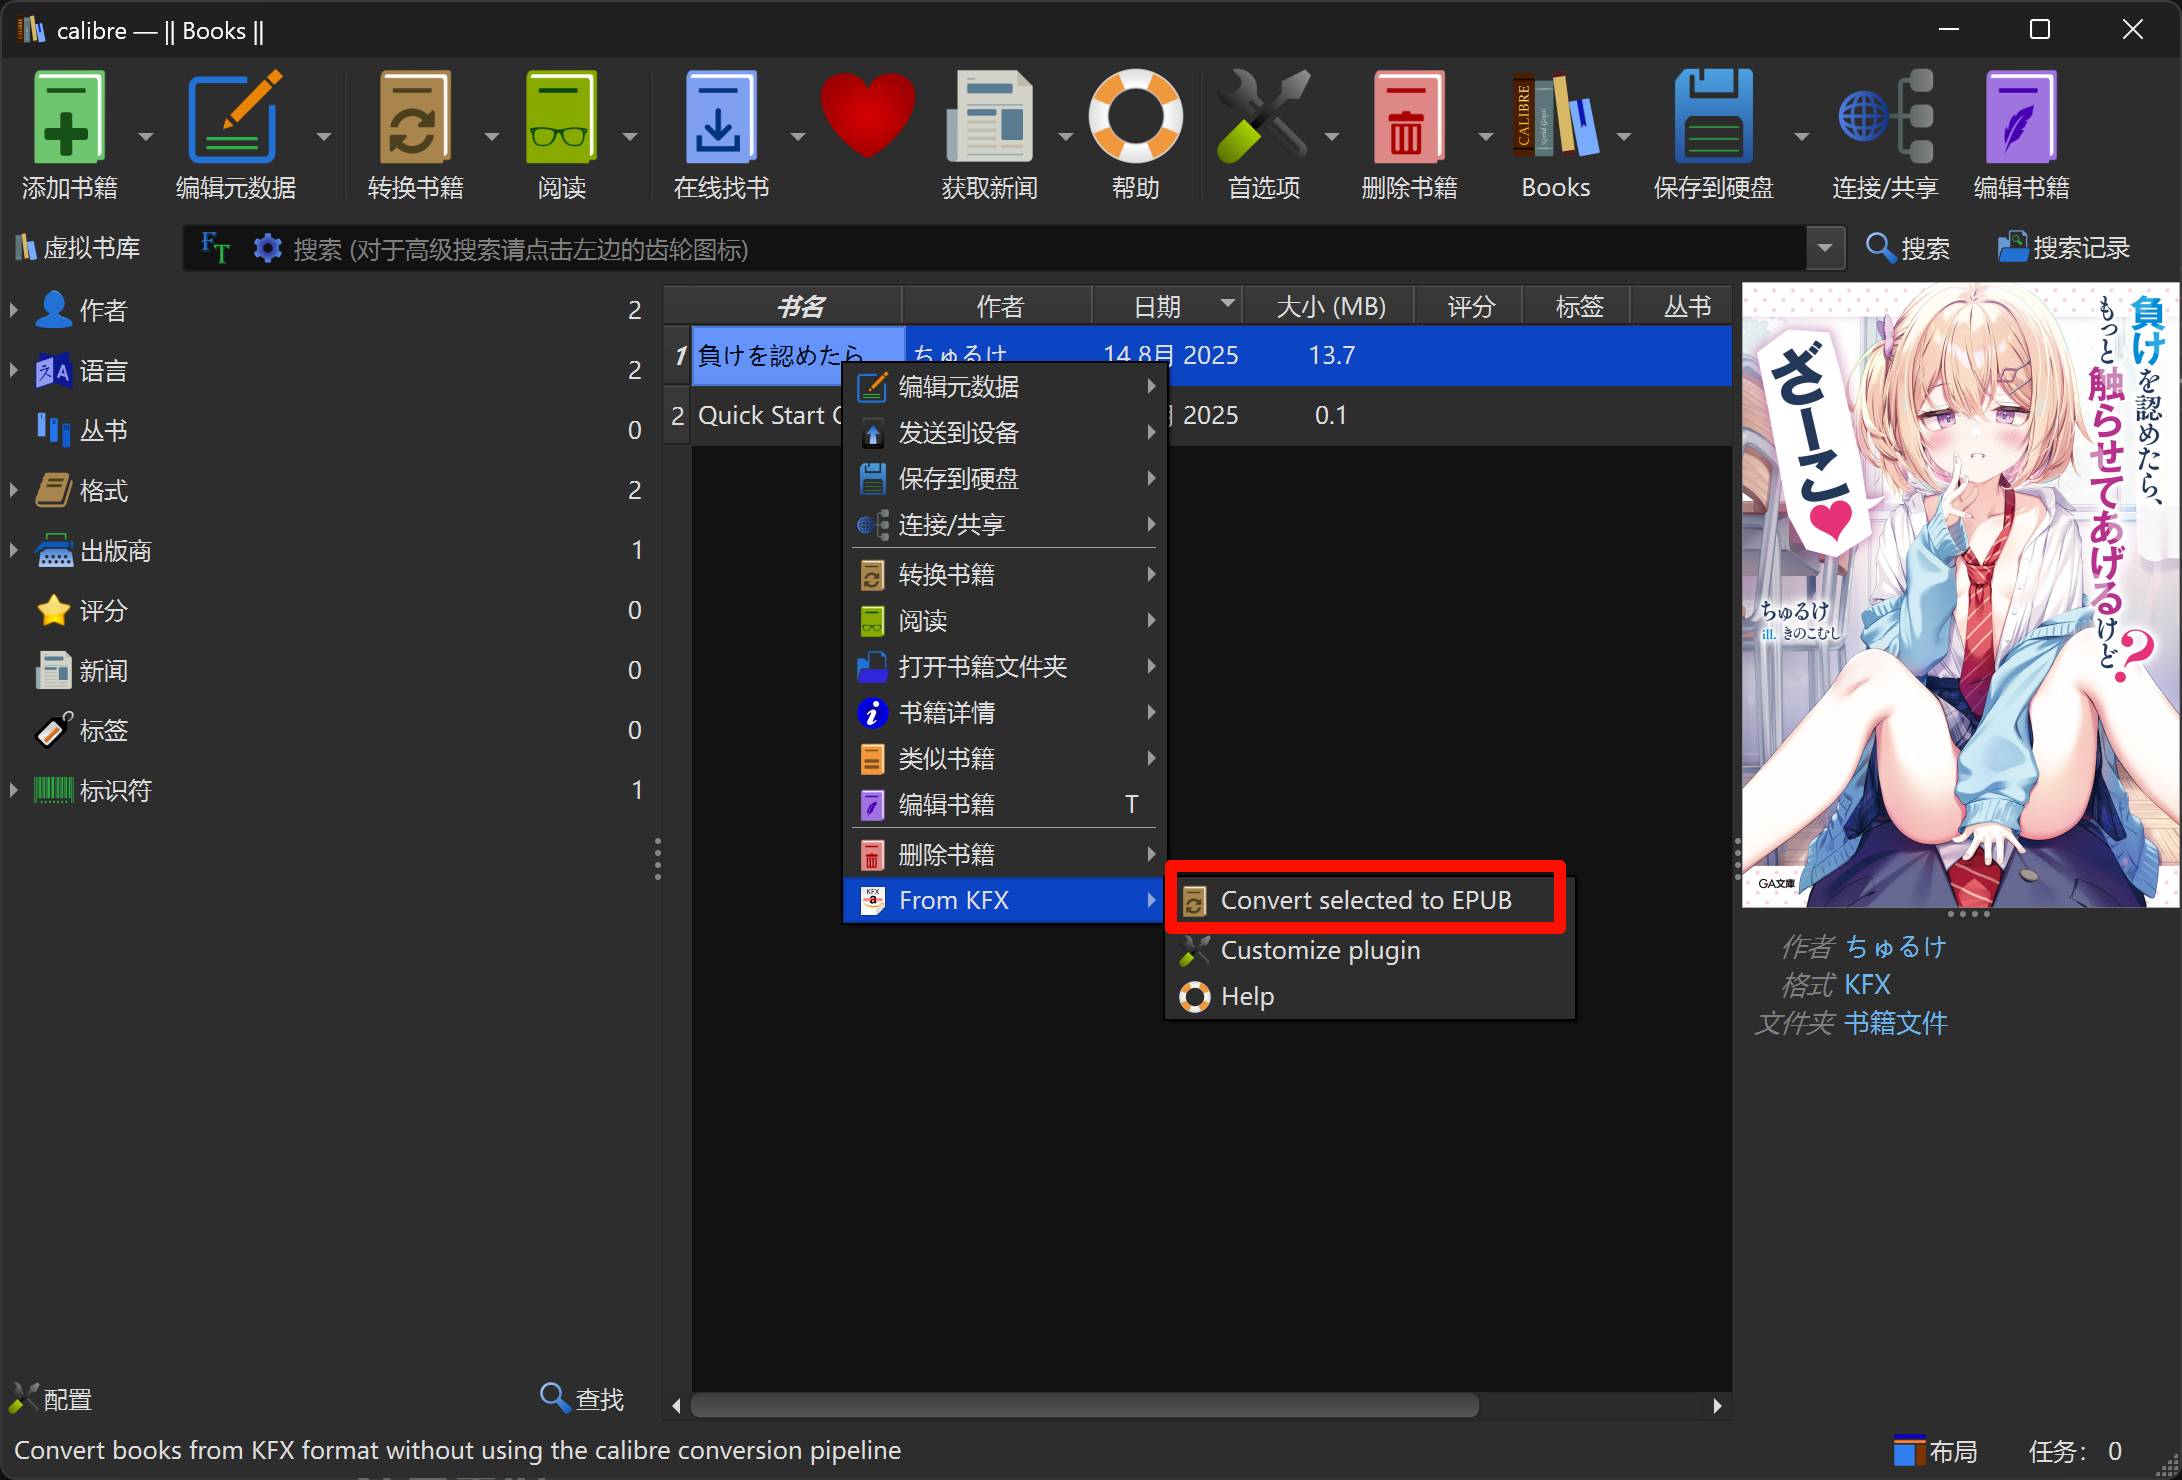Click the 帮助 lifebuoy help icon
This screenshot has height=1480, width=2182.
[1135, 116]
